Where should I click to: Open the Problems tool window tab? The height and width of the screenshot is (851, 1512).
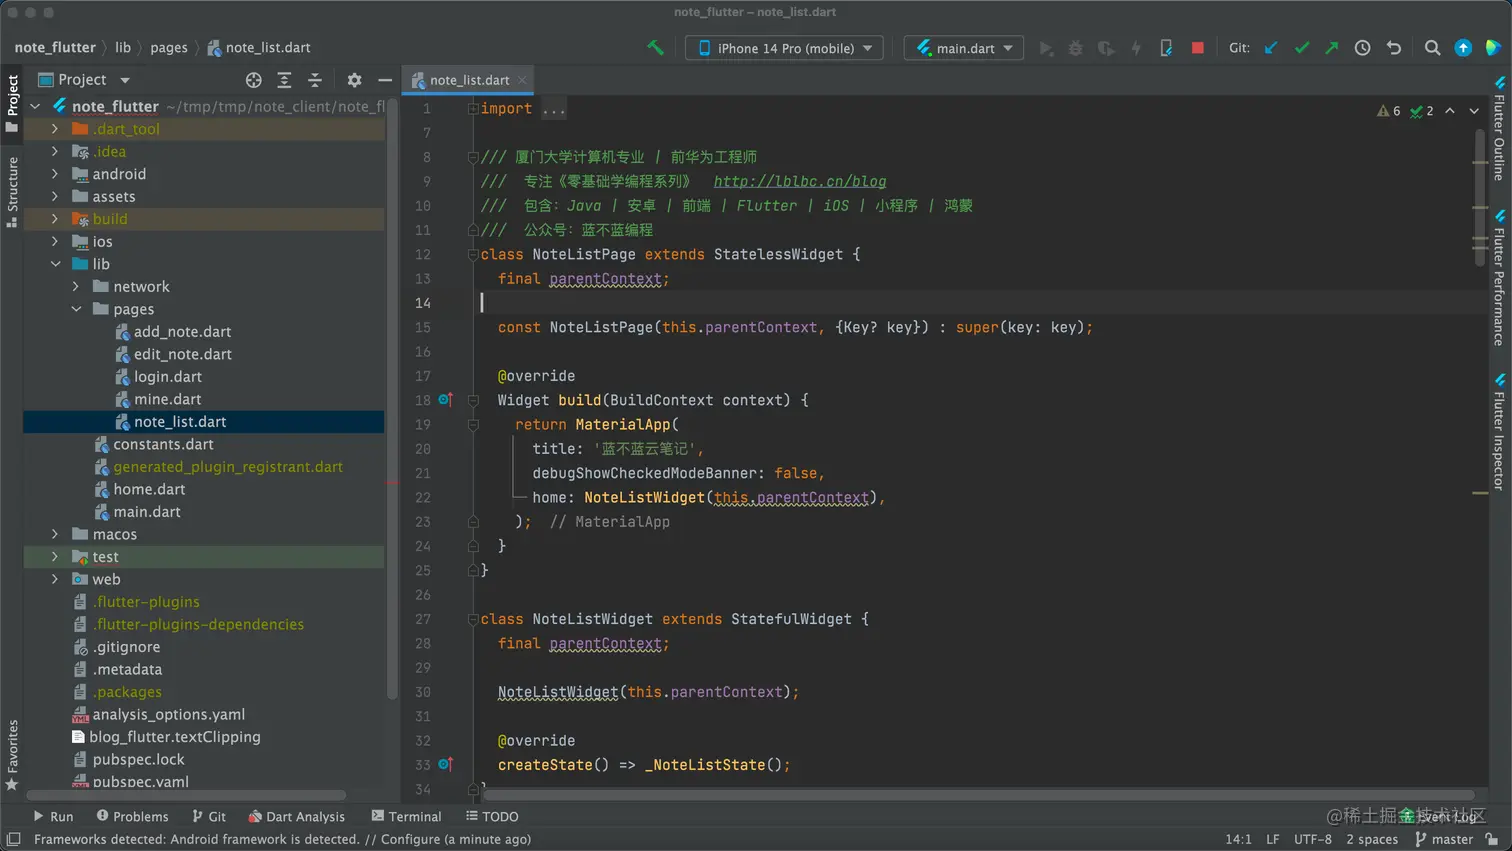point(132,817)
